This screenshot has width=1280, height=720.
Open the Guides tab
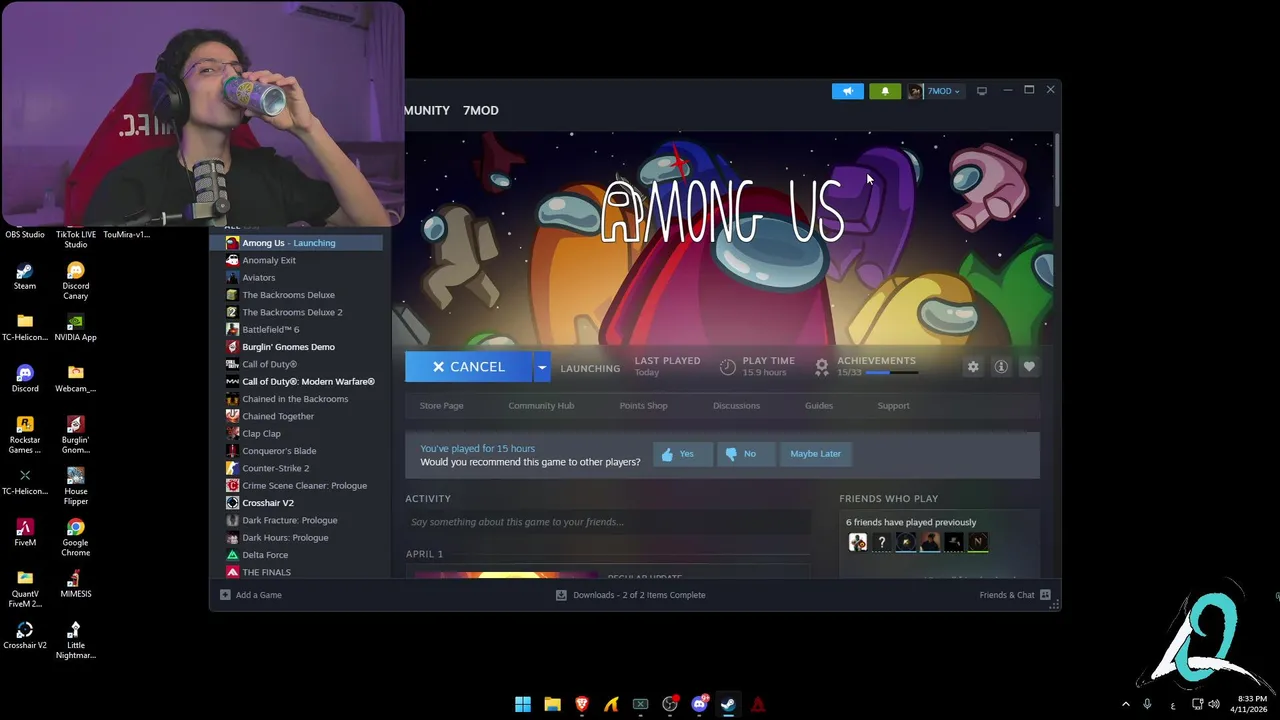(x=819, y=405)
